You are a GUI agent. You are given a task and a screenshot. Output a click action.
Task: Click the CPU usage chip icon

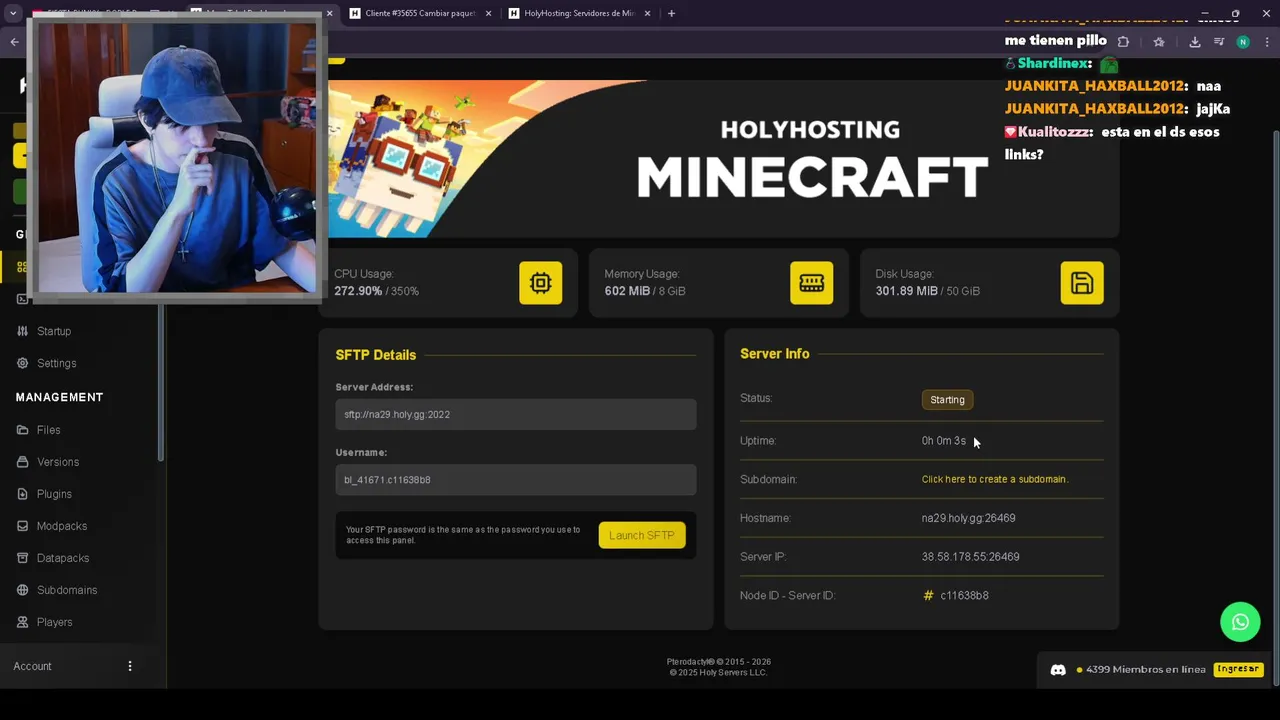pos(541,283)
